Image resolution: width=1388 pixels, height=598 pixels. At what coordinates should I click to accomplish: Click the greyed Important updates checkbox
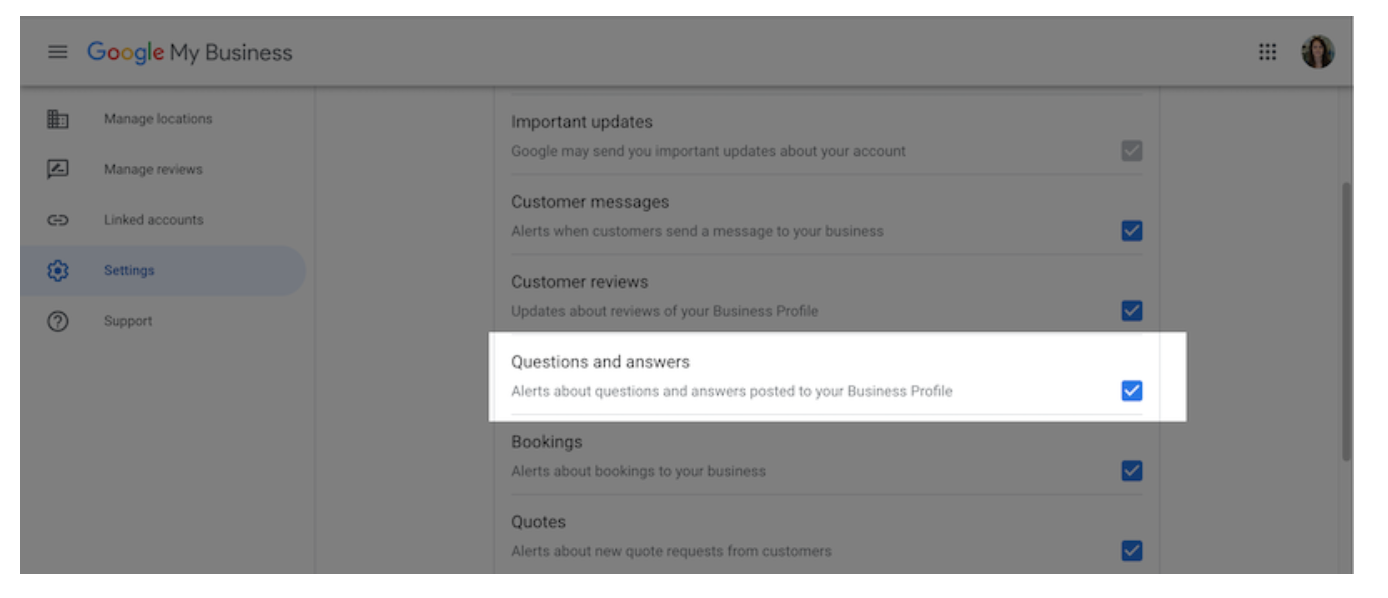tap(1131, 151)
